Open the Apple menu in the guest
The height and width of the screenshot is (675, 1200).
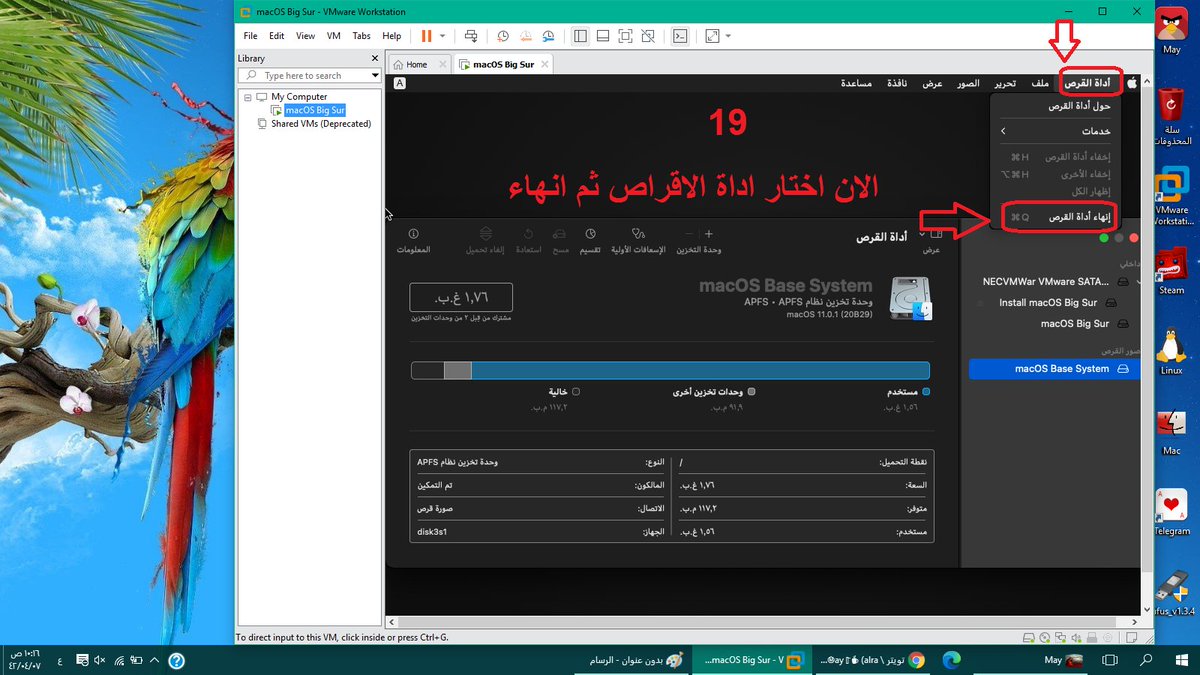pos(1132,83)
